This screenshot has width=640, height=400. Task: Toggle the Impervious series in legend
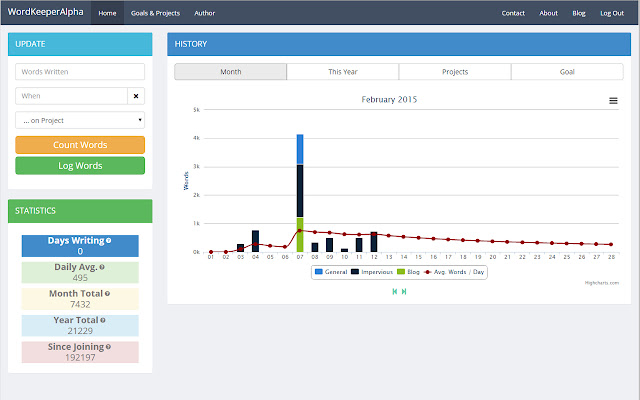coord(371,272)
